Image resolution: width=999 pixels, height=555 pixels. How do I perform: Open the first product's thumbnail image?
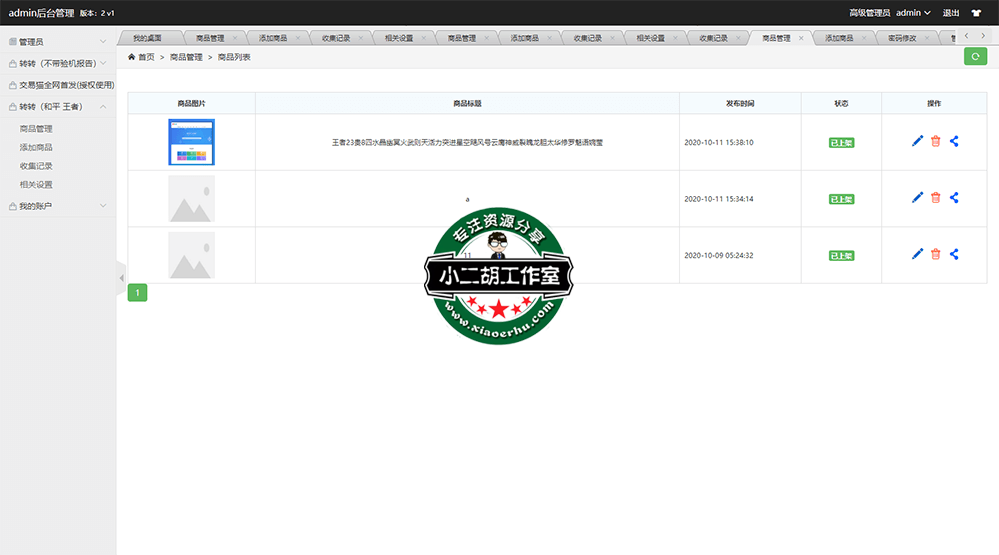pos(191,142)
